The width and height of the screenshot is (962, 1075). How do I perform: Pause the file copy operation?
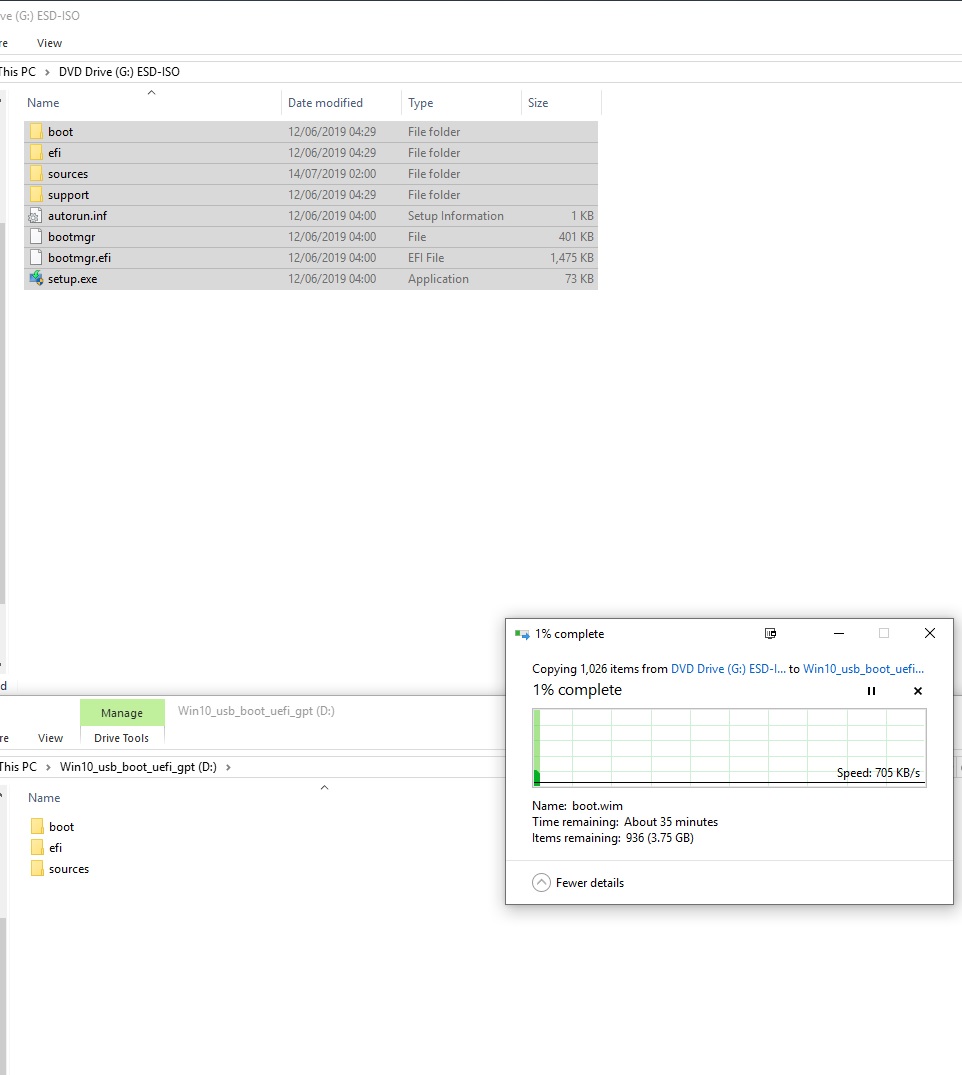(871, 691)
